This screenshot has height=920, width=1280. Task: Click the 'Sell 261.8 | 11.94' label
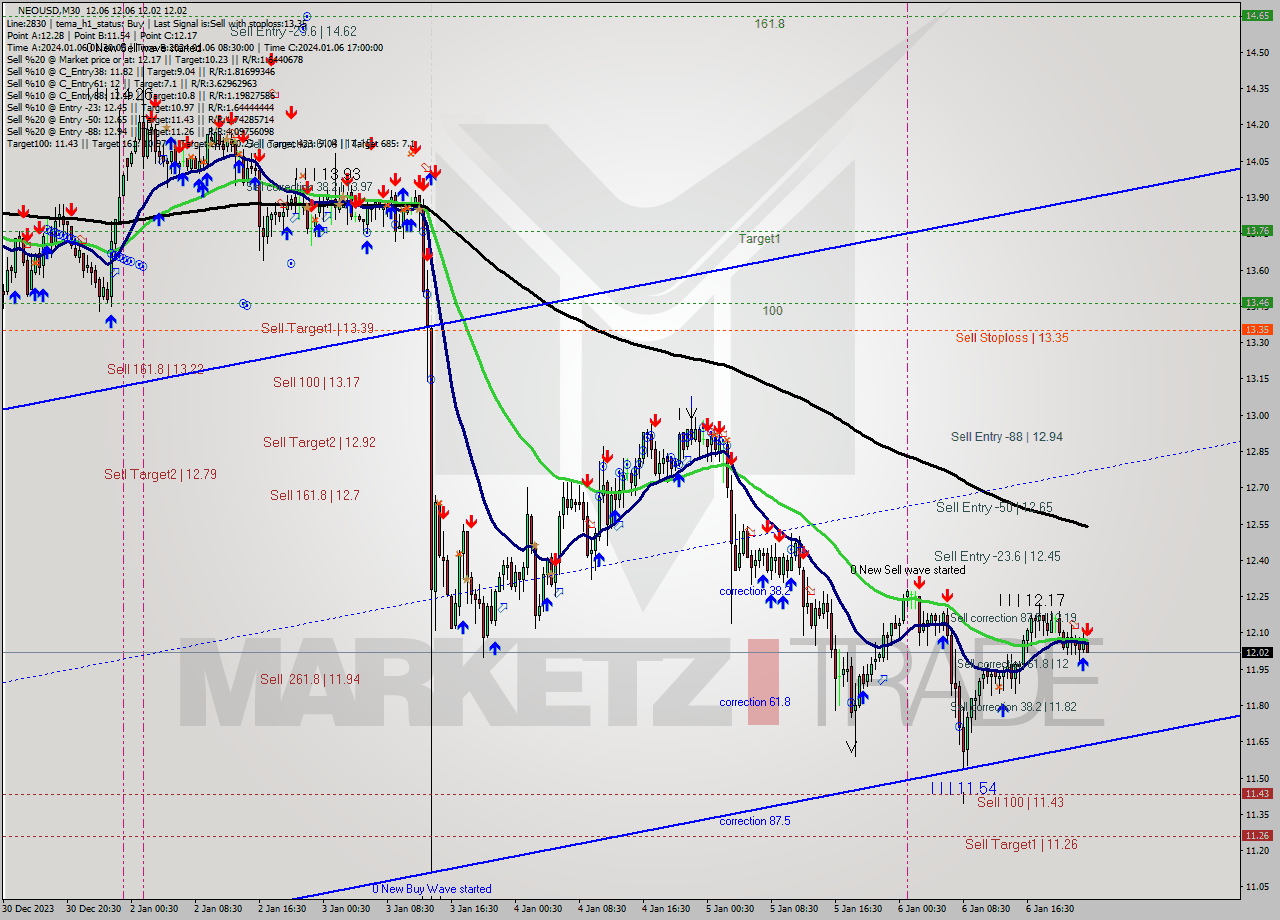tap(309, 679)
